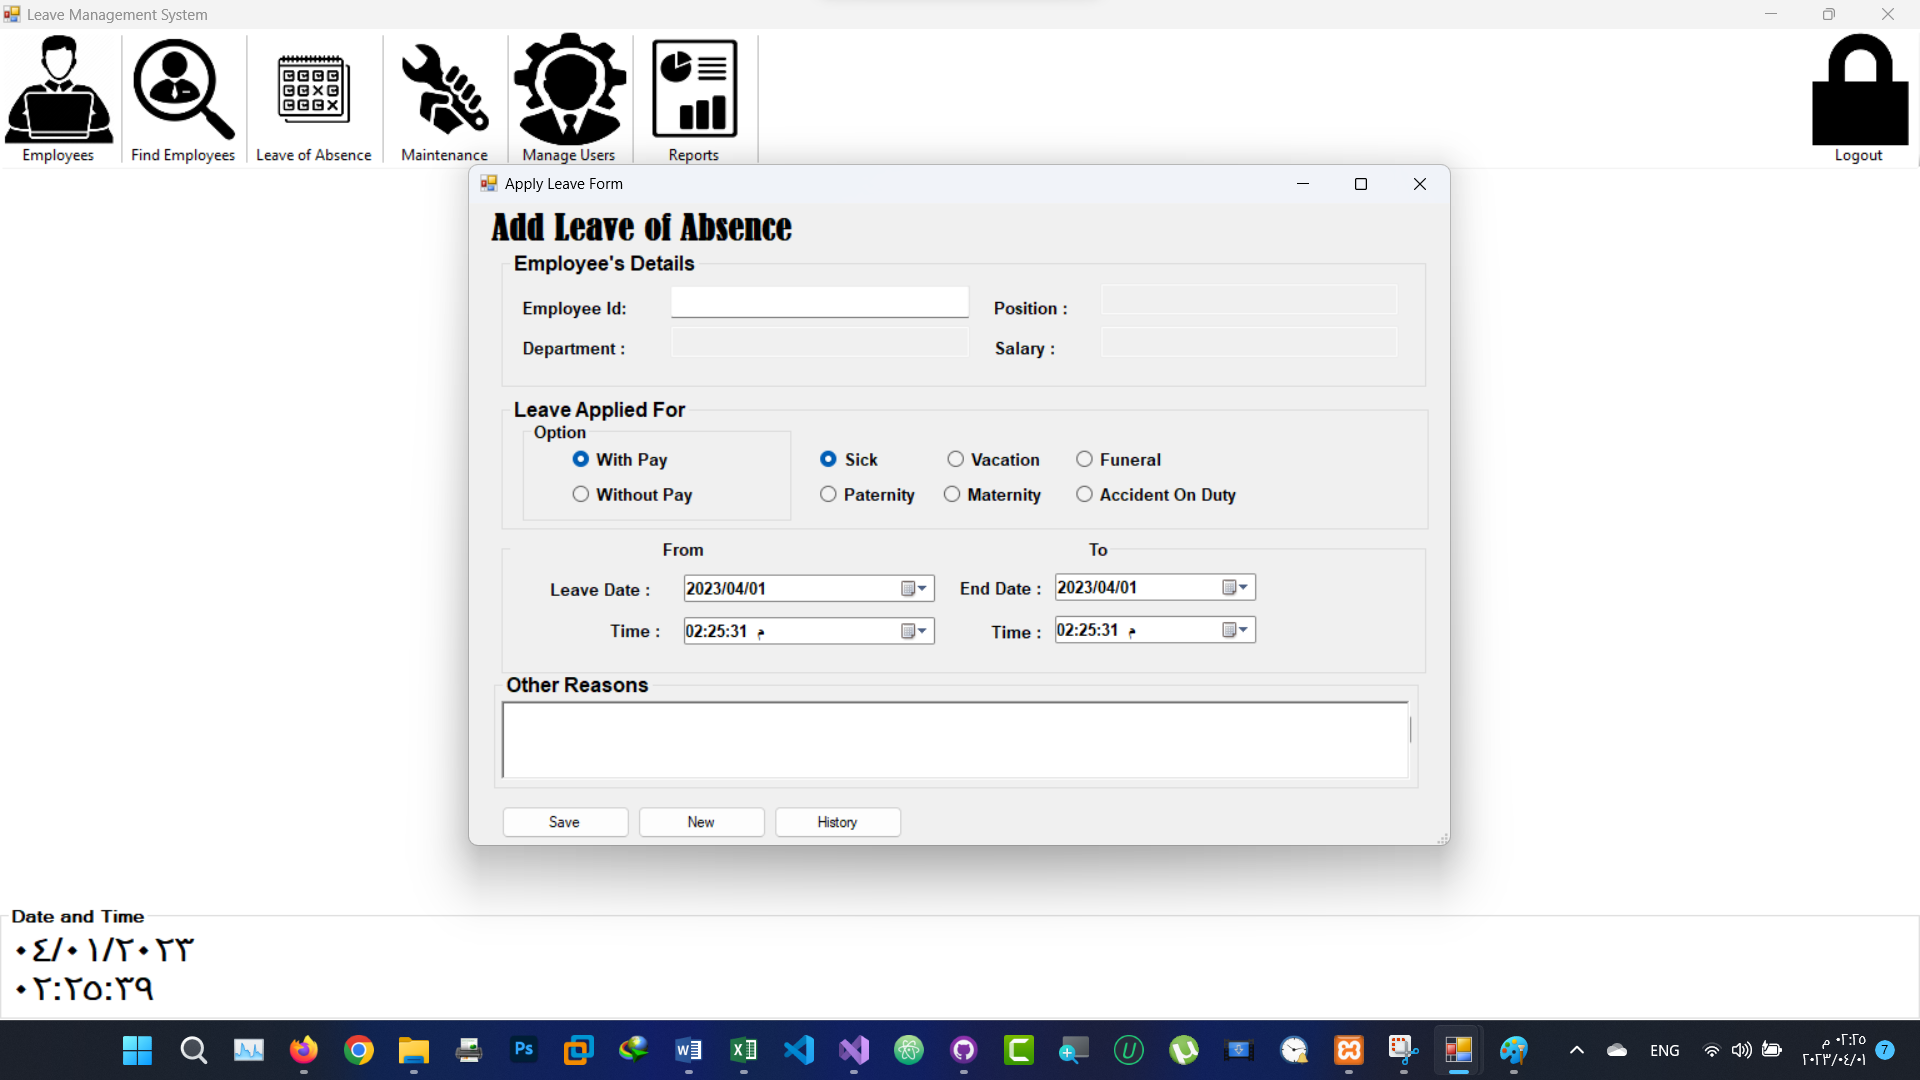Image resolution: width=1920 pixels, height=1080 pixels.
Task: Select the Leave of Absence icon
Action: pos(313,97)
